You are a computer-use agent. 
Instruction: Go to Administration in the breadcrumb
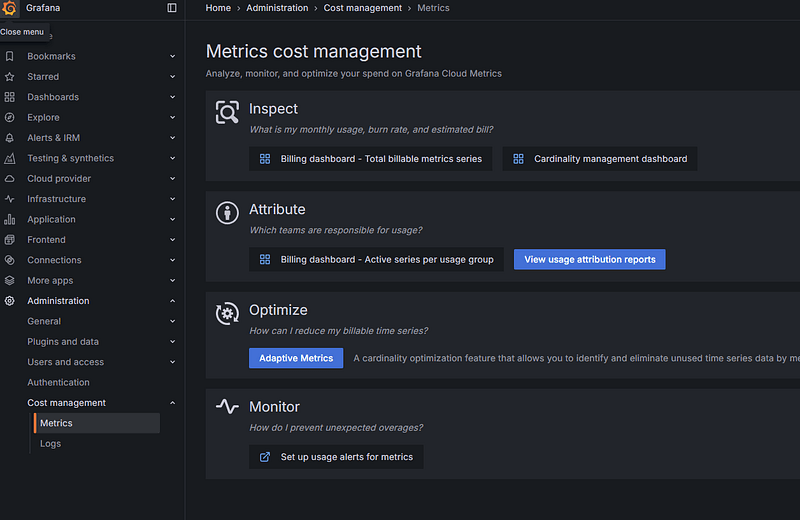point(277,8)
